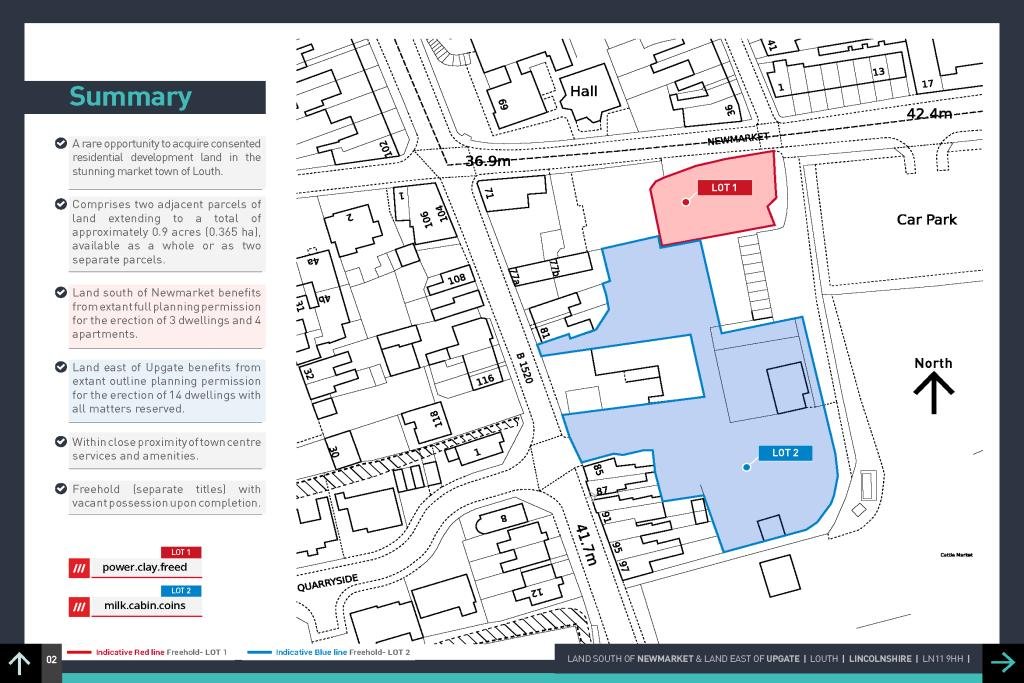
Task: Open the power.clay.freed what3words link
Action: pos(145,567)
